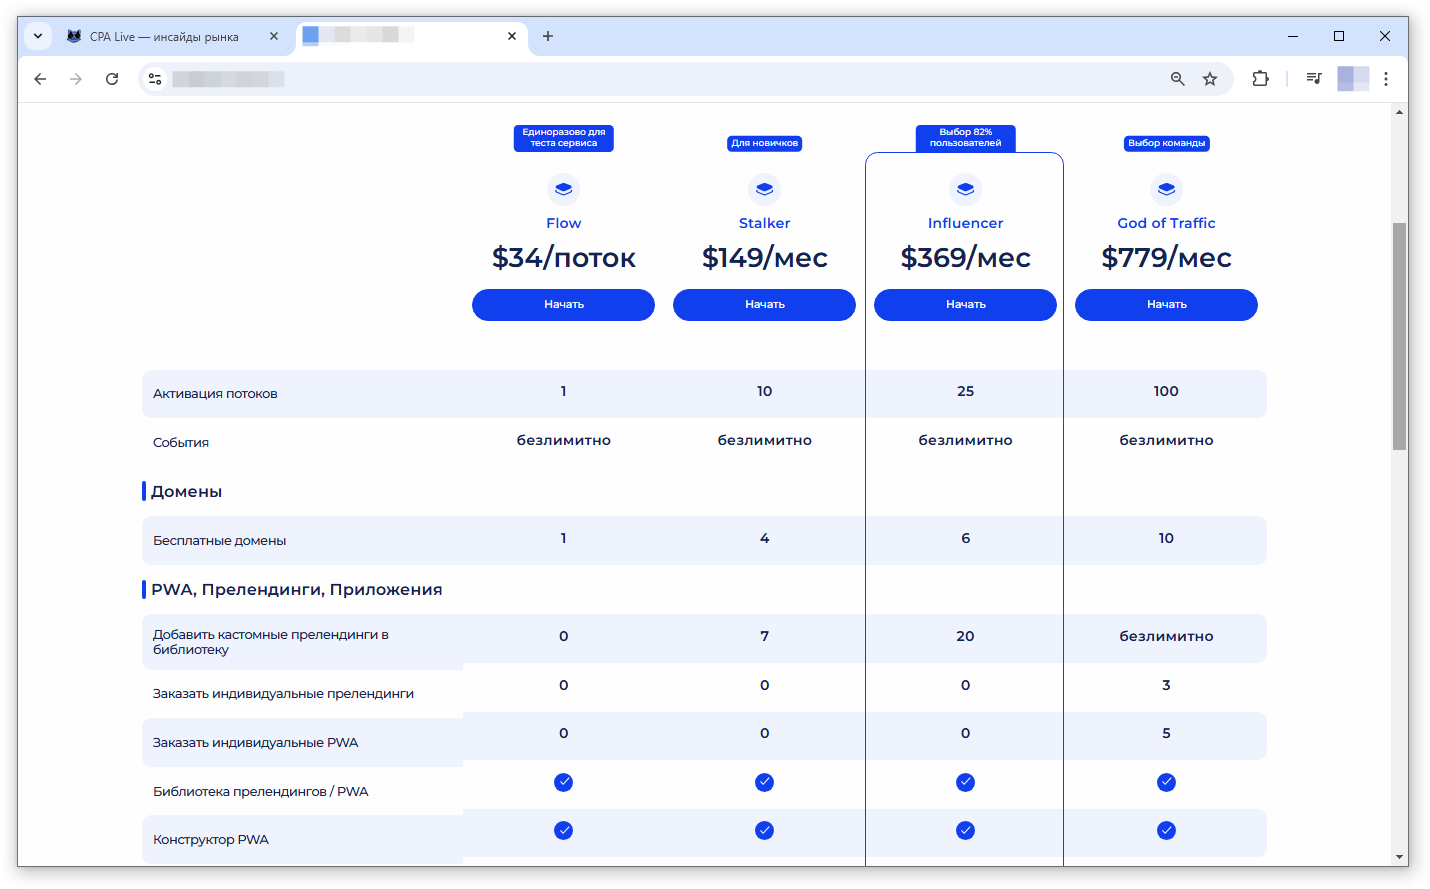Click the Домены section heading
1430x889 pixels.
pyautogui.click(x=186, y=492)
